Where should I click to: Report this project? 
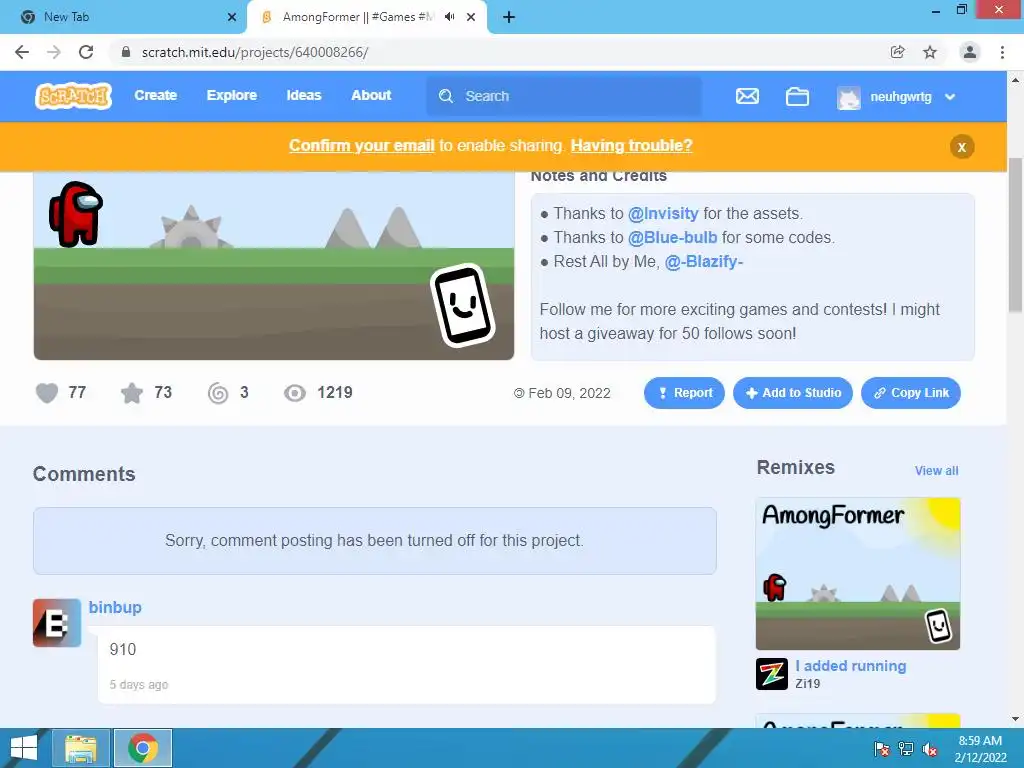click(684, 393)
